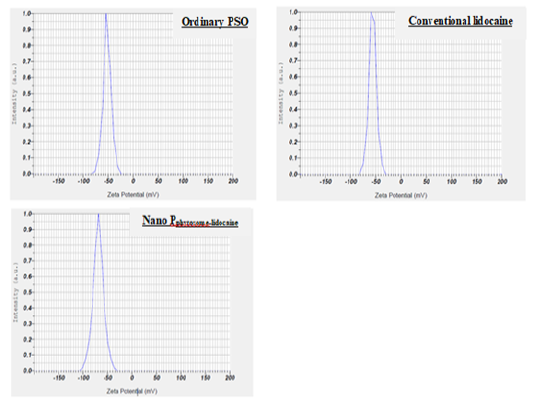533x410 pixels.
Task: Click "Intensity (a.u.)" axis label of Conventional lidocaine chart
Action: tap(281, 93)
